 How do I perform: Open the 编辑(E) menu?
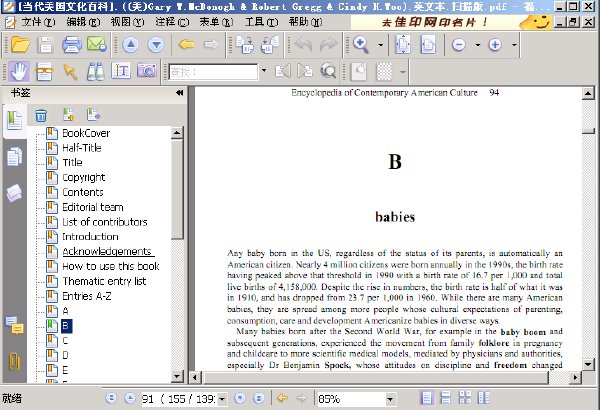point(83,22)
